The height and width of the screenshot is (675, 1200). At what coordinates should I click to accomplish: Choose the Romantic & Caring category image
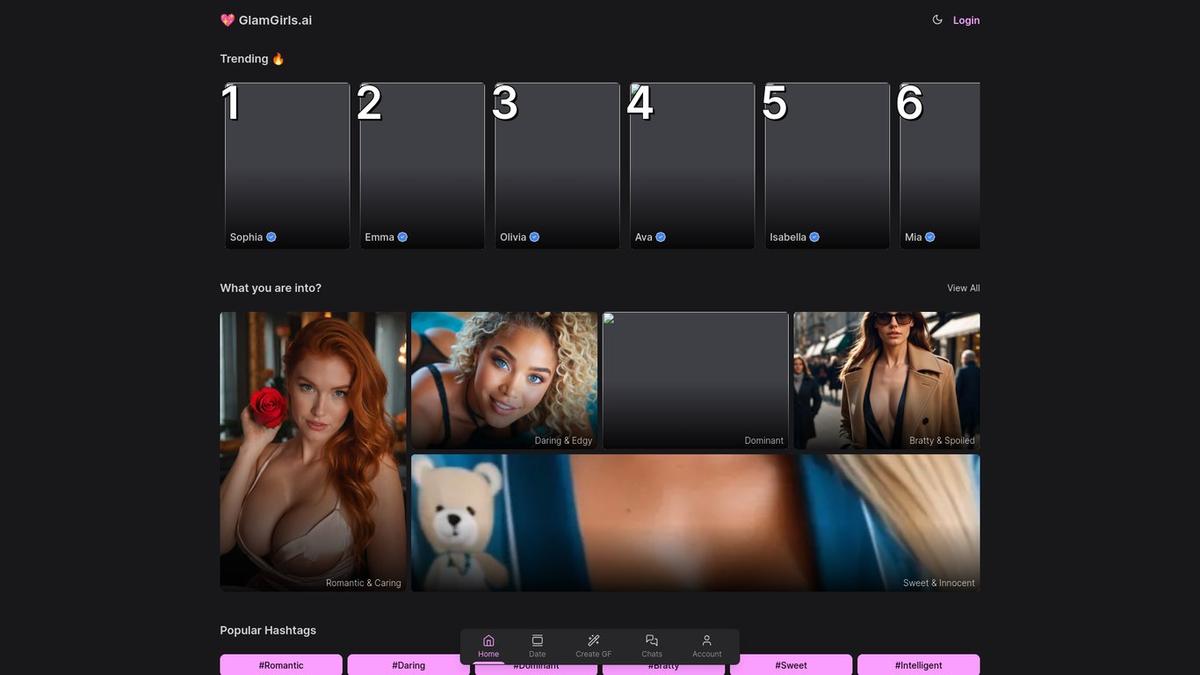[313, 450]
